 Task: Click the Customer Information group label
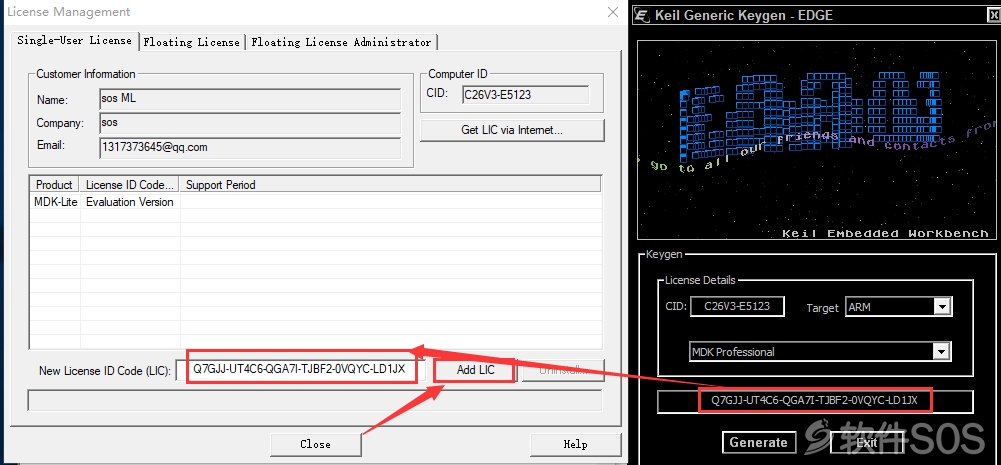coord(86,74)
